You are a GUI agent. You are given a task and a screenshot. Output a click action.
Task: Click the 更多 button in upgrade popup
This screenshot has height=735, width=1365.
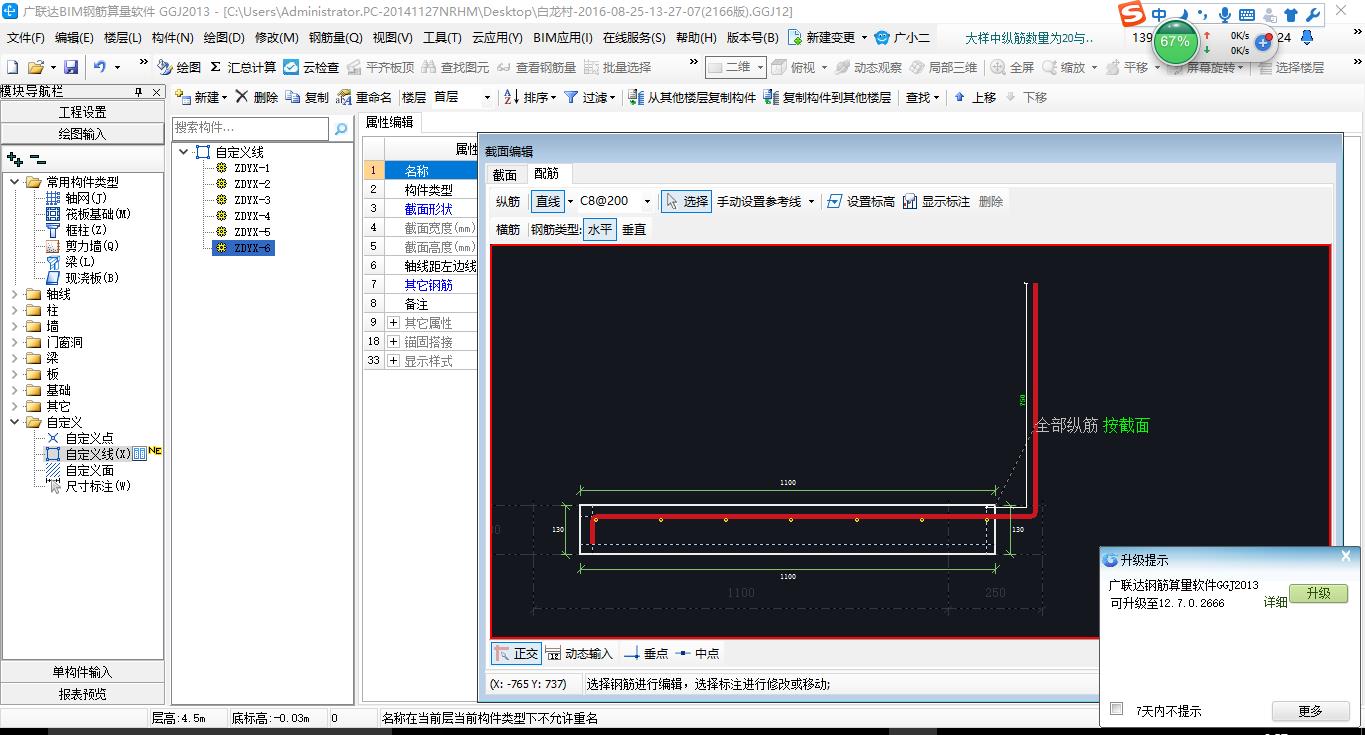(1310, 711)
